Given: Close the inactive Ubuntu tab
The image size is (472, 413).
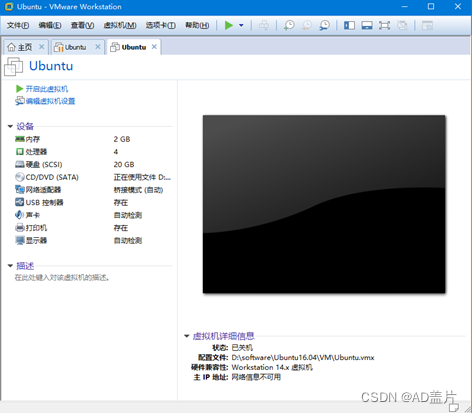Looking at the screenshot, I should coord(98,47).
